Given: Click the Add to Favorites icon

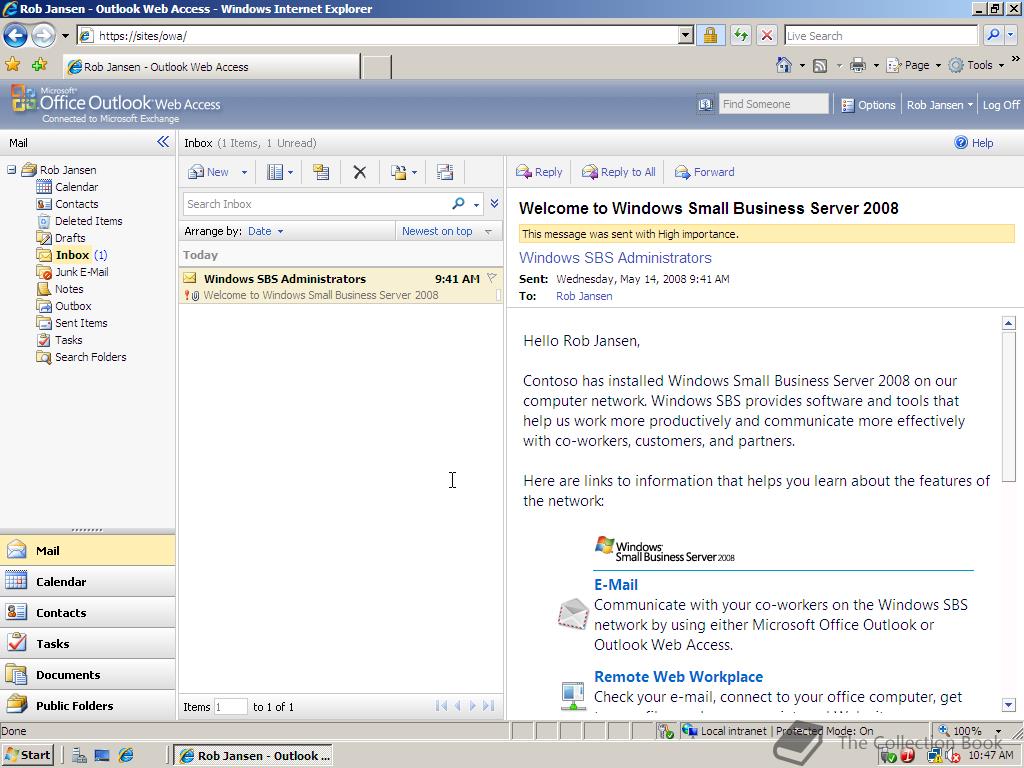Looking at the screenshot, I should pyautogui.click(x=39, y=65).
